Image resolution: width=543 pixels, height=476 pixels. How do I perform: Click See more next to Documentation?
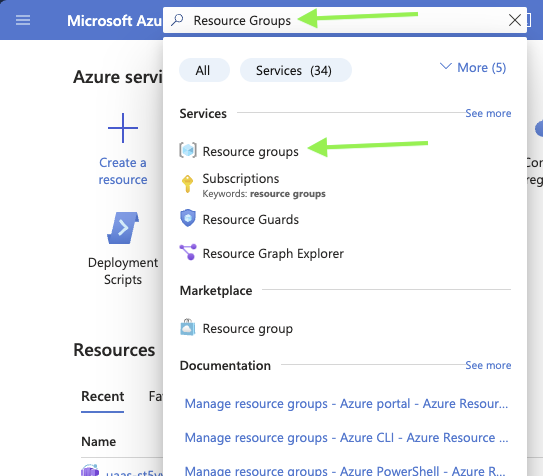488,365
